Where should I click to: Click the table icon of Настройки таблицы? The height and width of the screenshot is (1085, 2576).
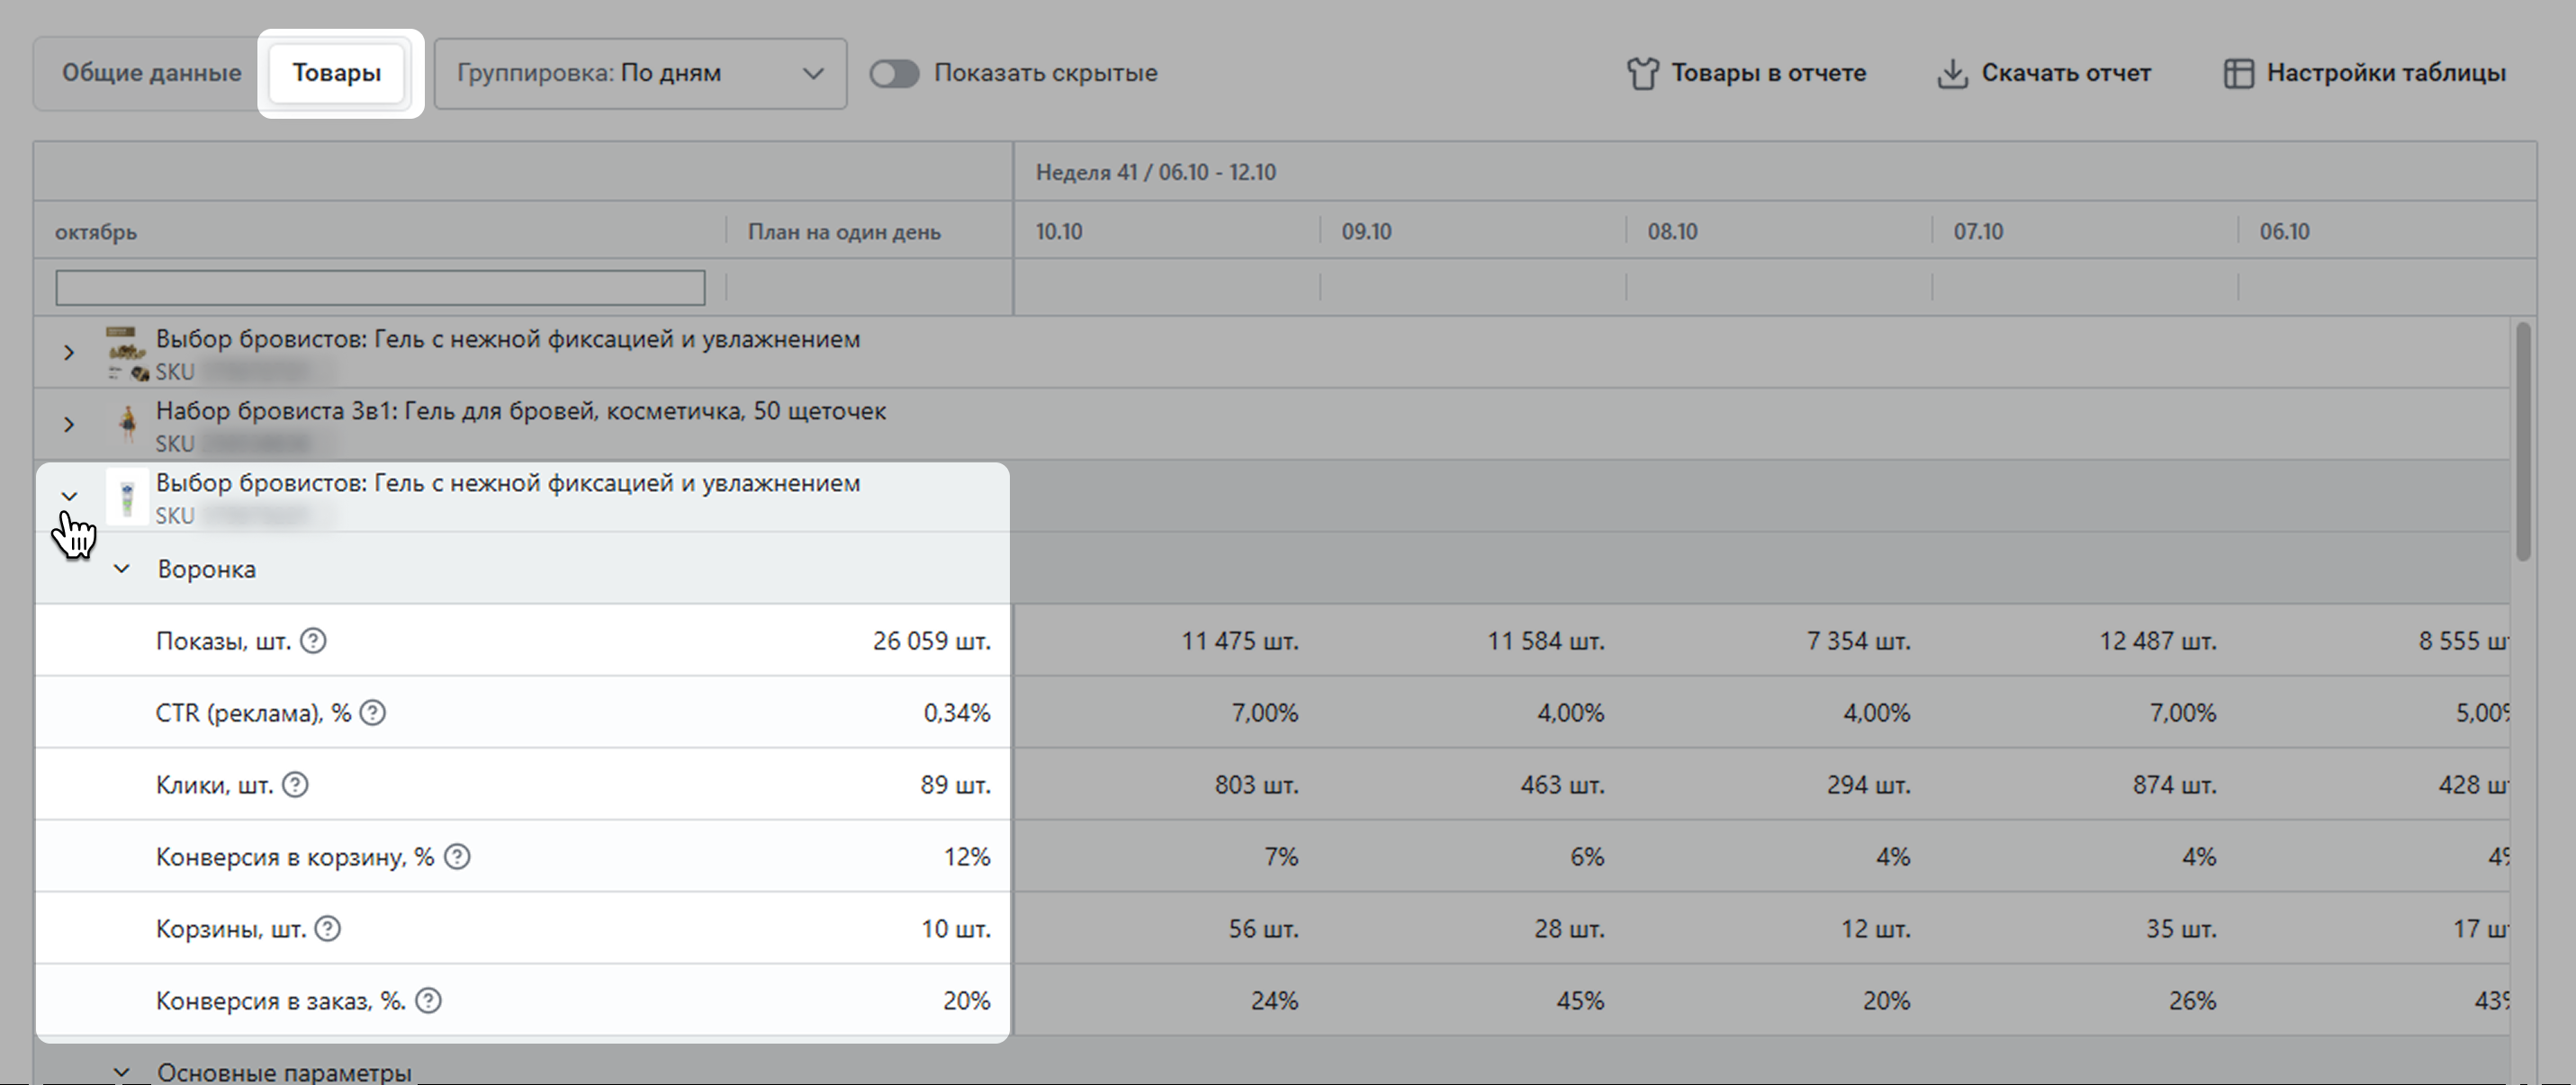2238,74
